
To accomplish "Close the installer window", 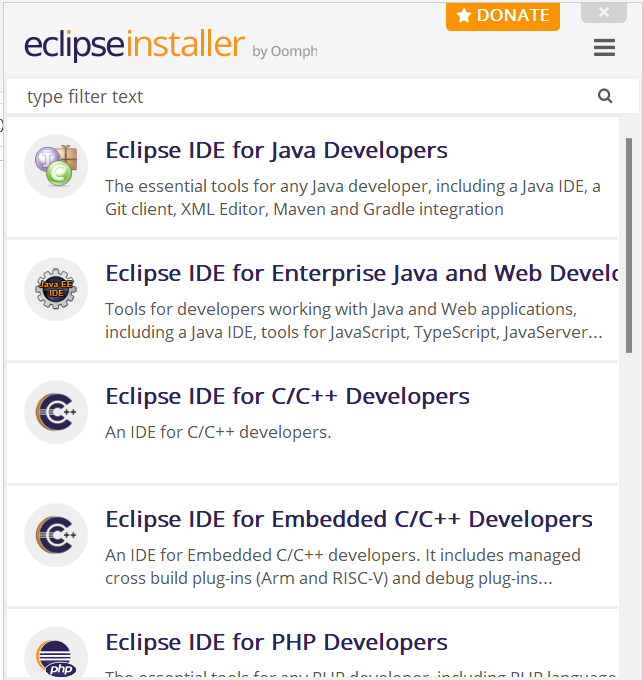I will click(604, 12).
